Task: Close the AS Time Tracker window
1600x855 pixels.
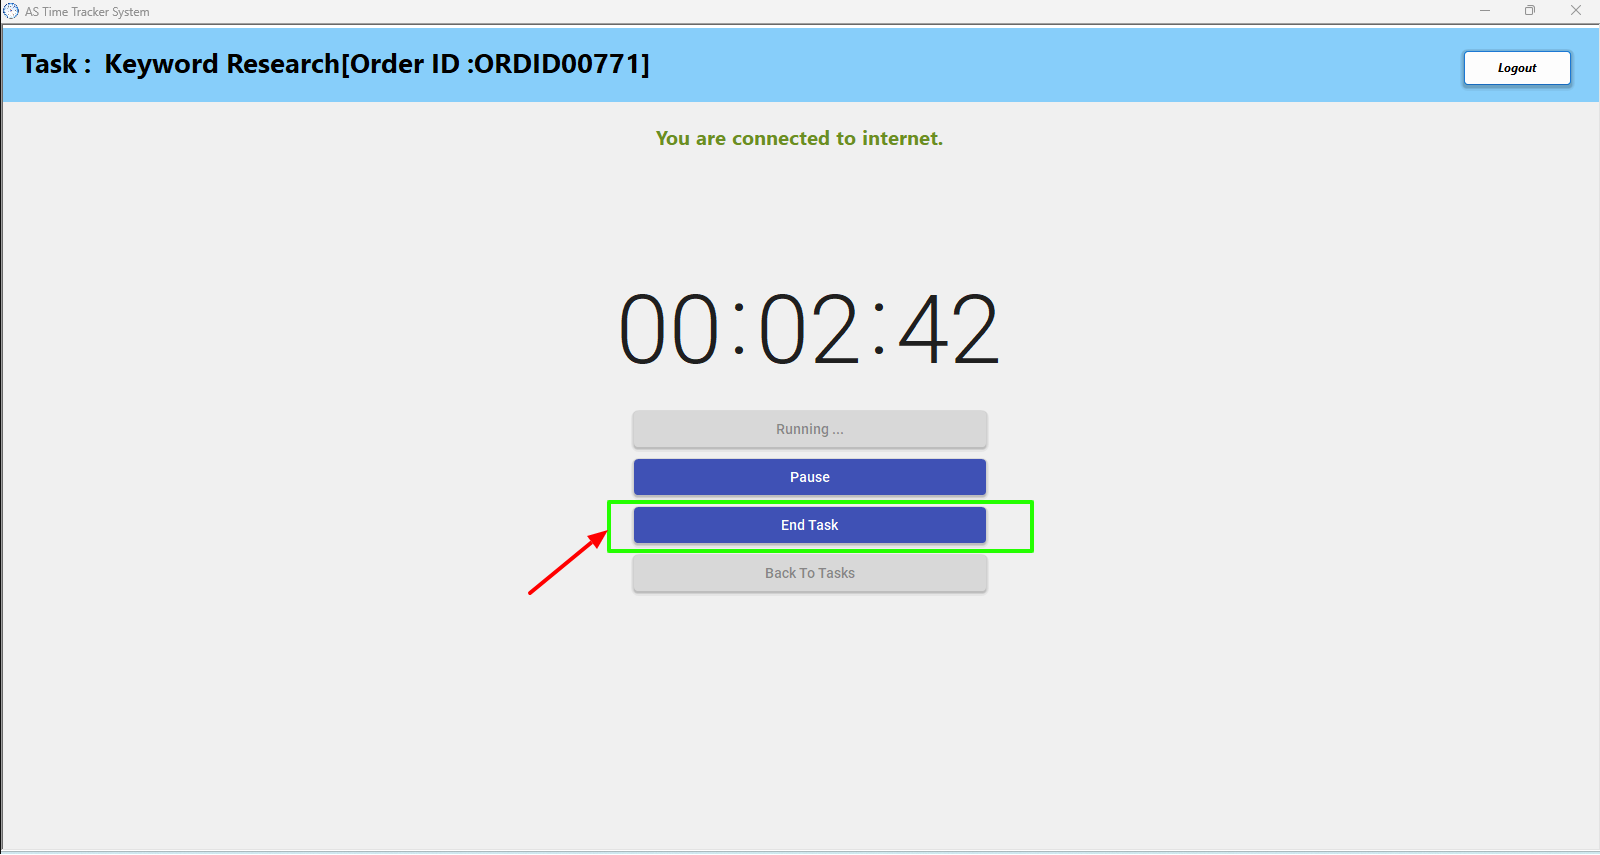Action: (x=1576, y=11)
